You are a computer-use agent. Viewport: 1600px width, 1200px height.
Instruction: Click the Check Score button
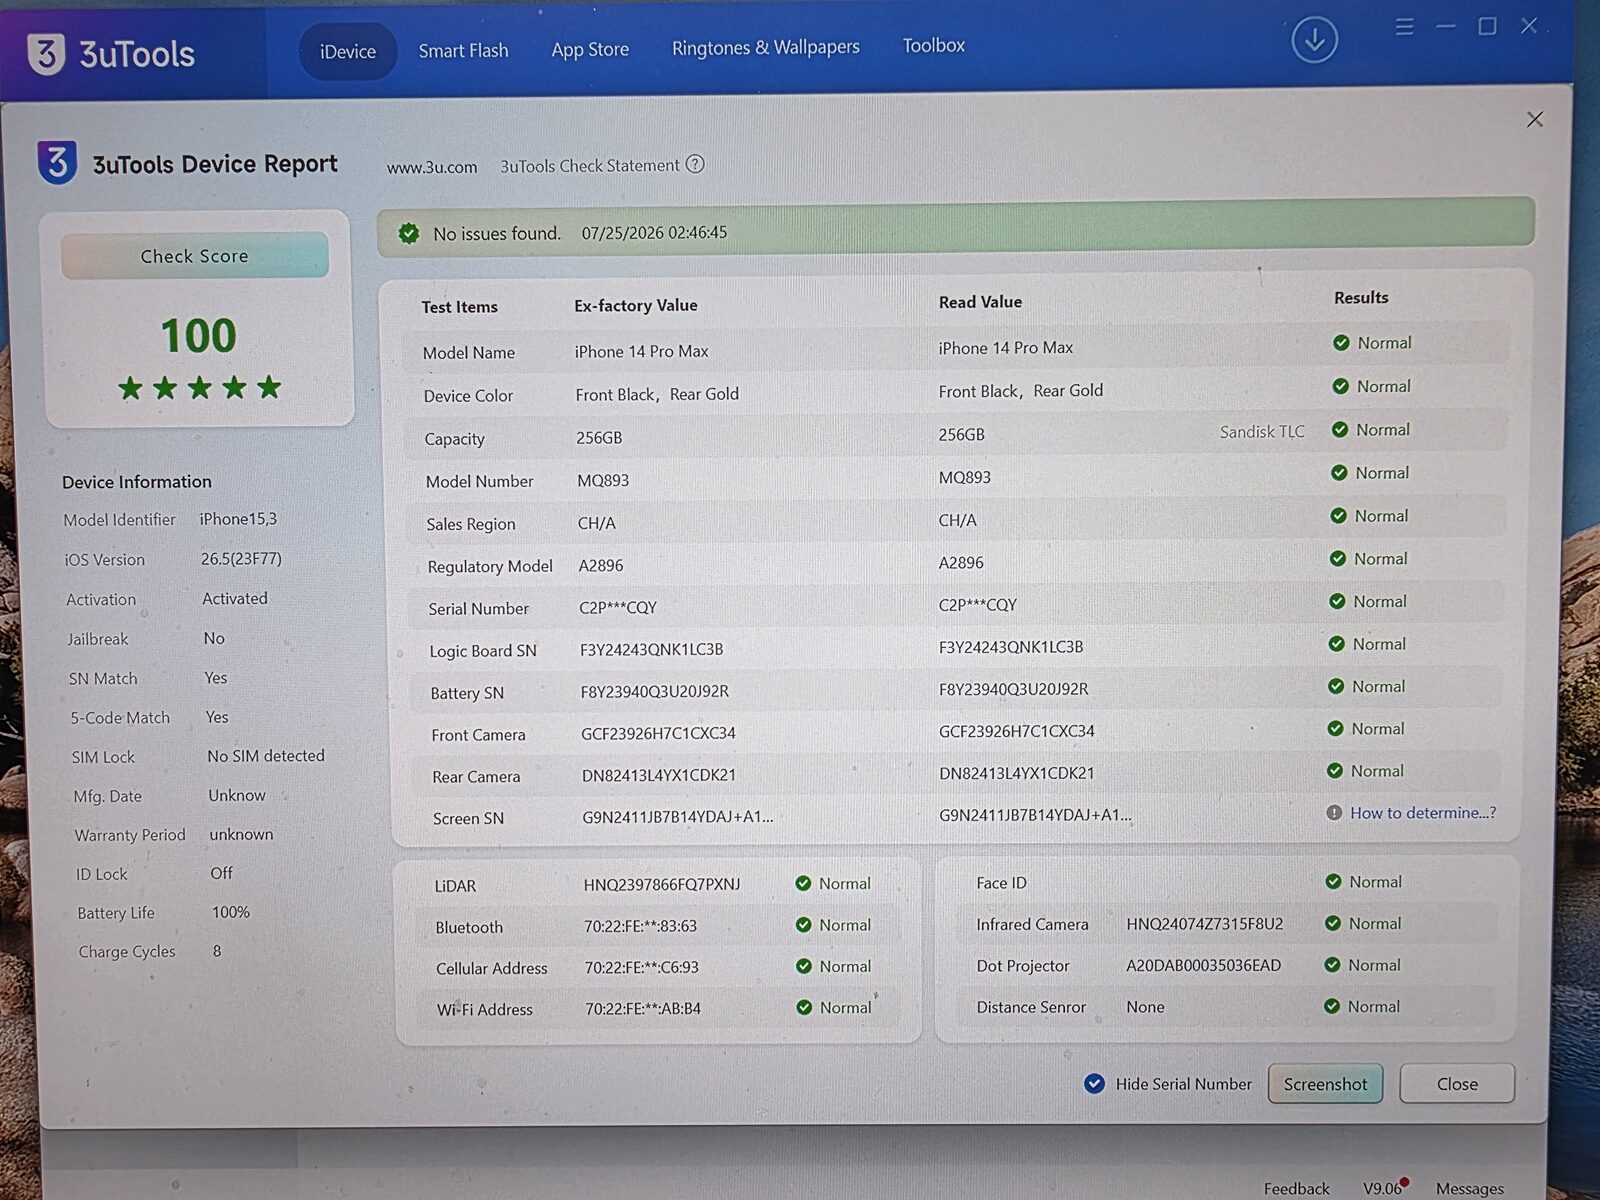[195, 256]
